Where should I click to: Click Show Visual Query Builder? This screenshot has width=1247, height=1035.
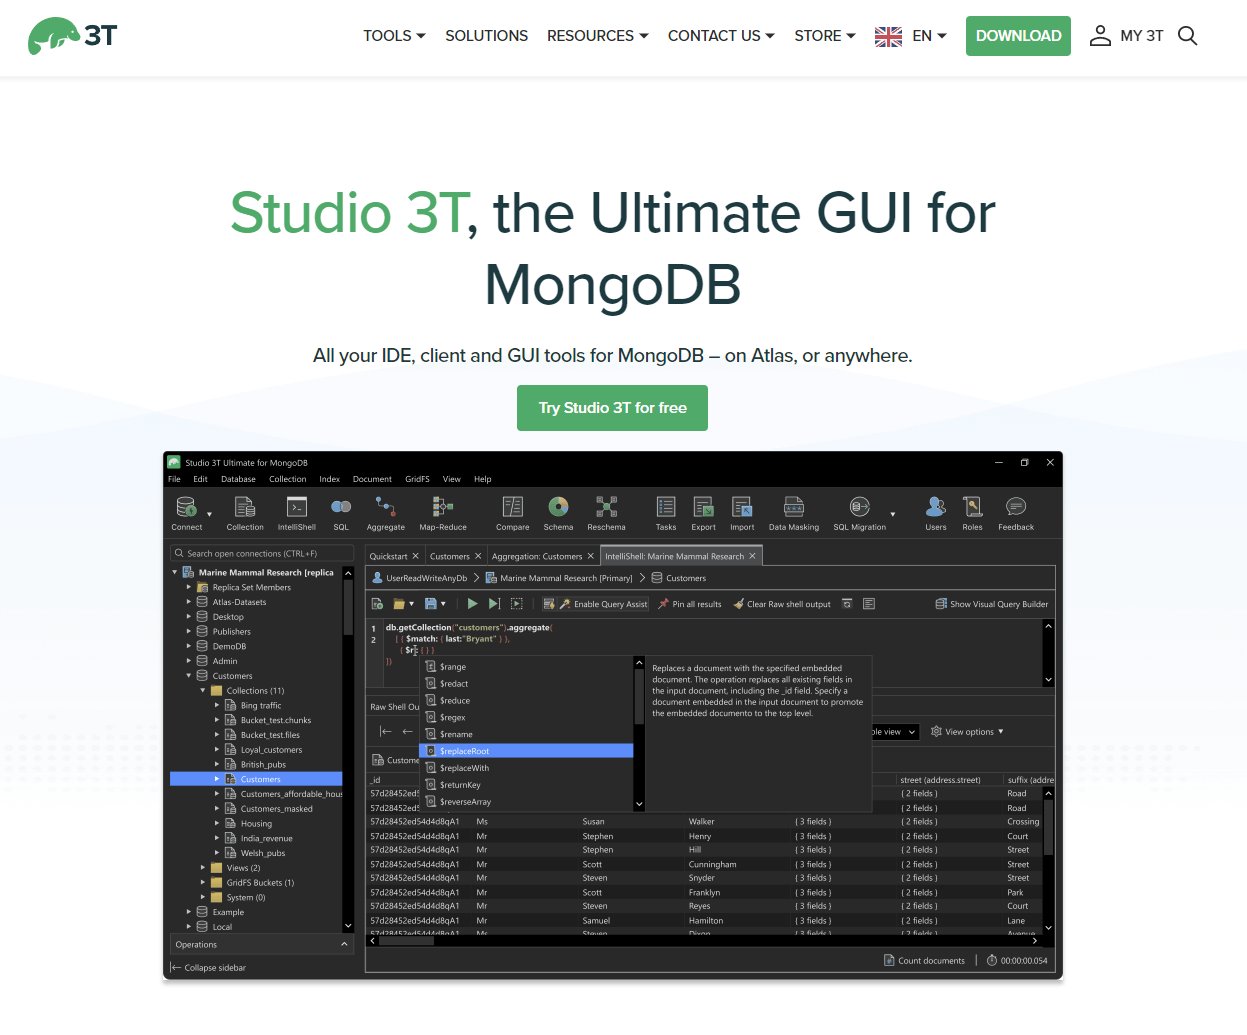click(x=992, y=604)
